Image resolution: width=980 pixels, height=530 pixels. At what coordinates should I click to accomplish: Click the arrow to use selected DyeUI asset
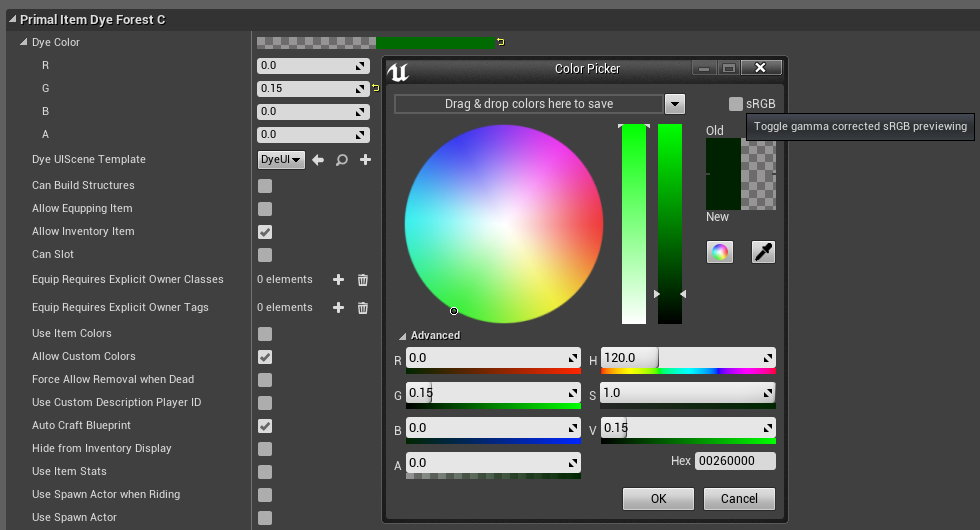click(x=318, y=160)
